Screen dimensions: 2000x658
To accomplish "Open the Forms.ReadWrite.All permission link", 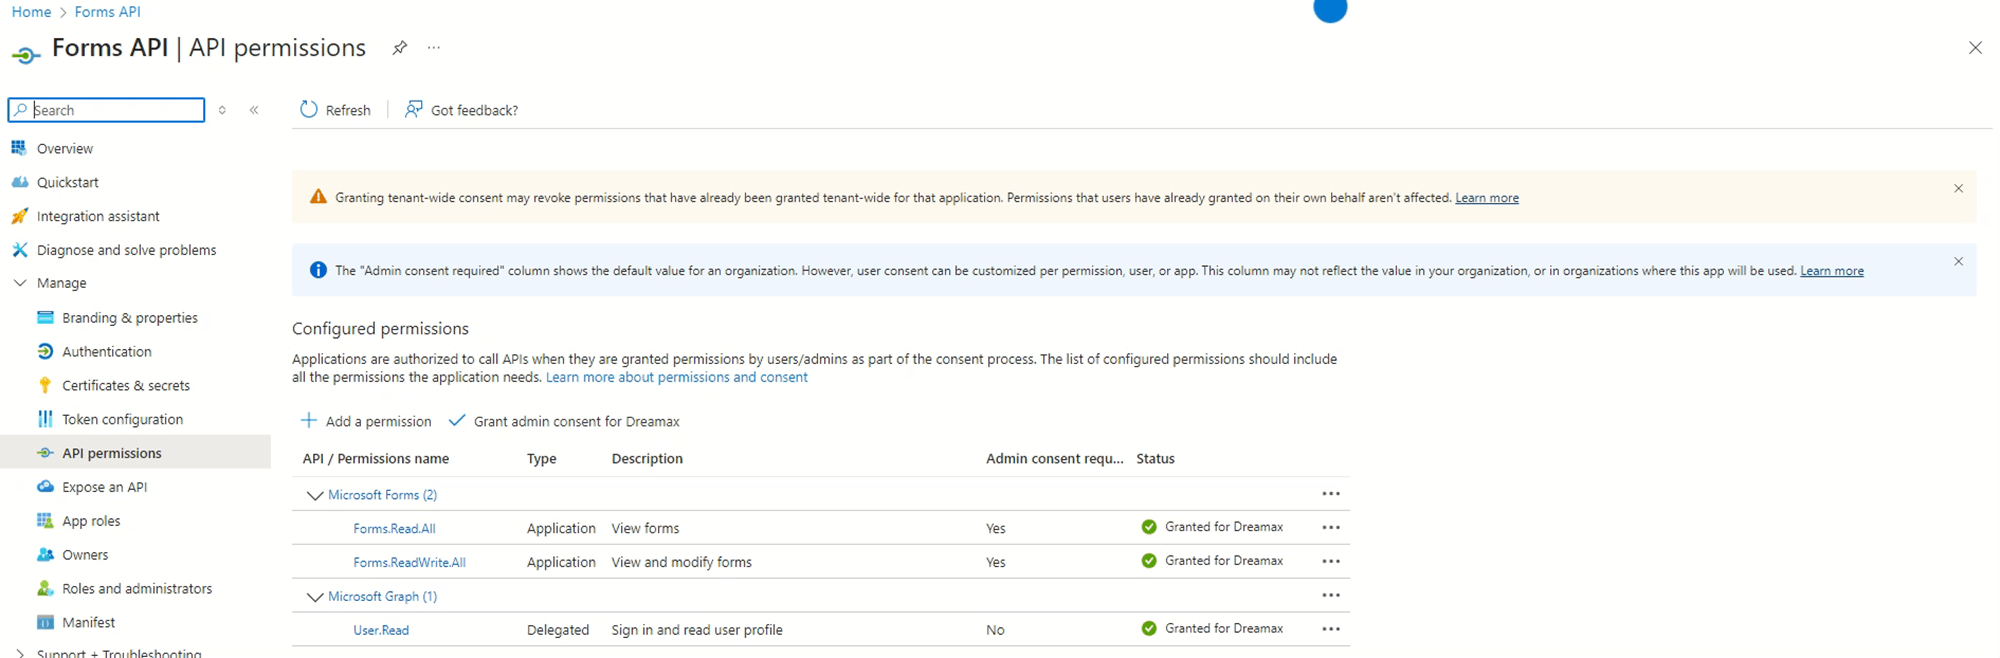I will click(409, 563).
